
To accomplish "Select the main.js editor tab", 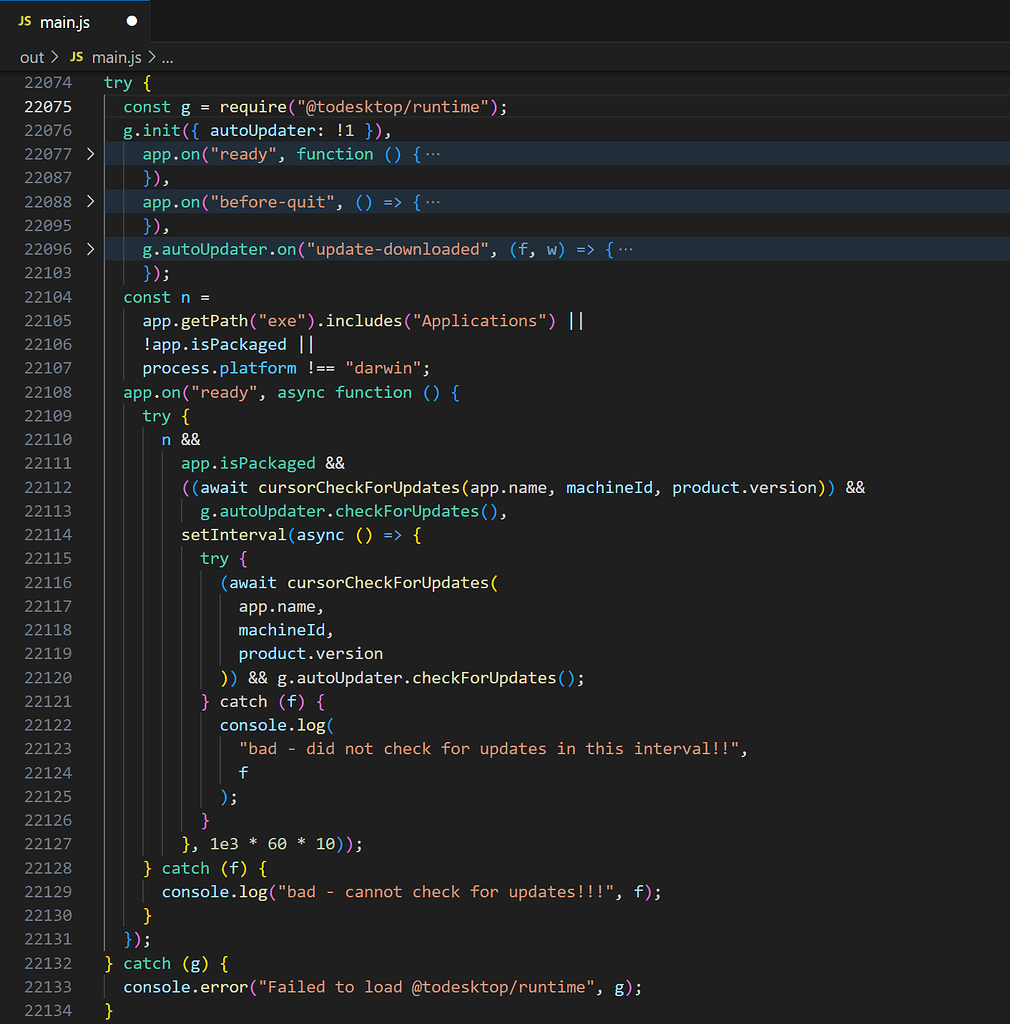I will click(74, 22).
